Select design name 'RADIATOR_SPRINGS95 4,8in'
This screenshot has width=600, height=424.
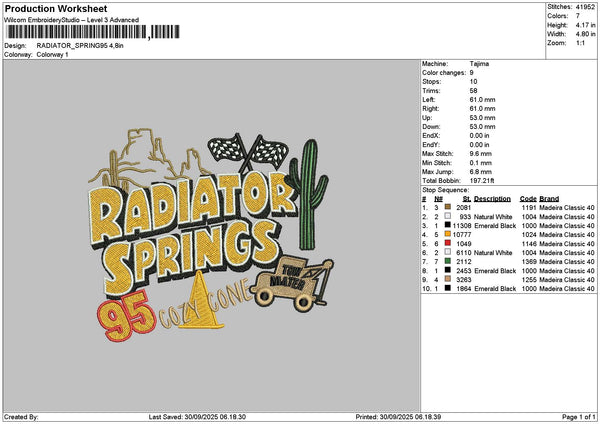click(80, 46)
